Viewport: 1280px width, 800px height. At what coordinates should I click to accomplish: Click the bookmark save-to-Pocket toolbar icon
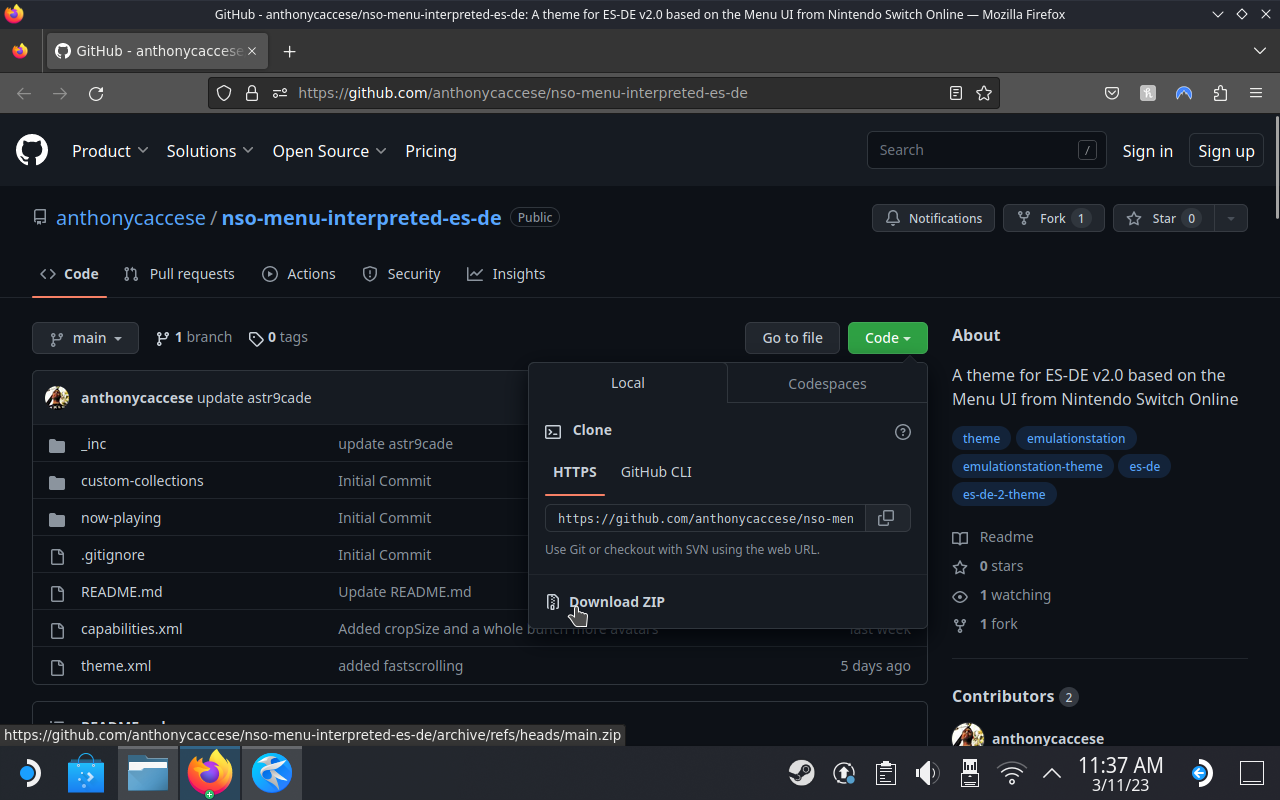pos(1111,93)
